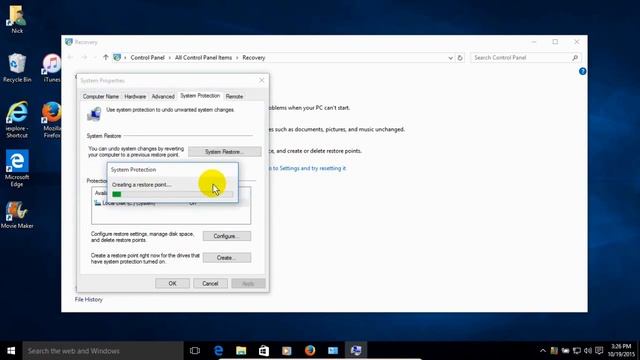Viewport: 640px width, 360px height.
Task: Refresh the Recovery control panel page
Action: click(x=460, y=58)
